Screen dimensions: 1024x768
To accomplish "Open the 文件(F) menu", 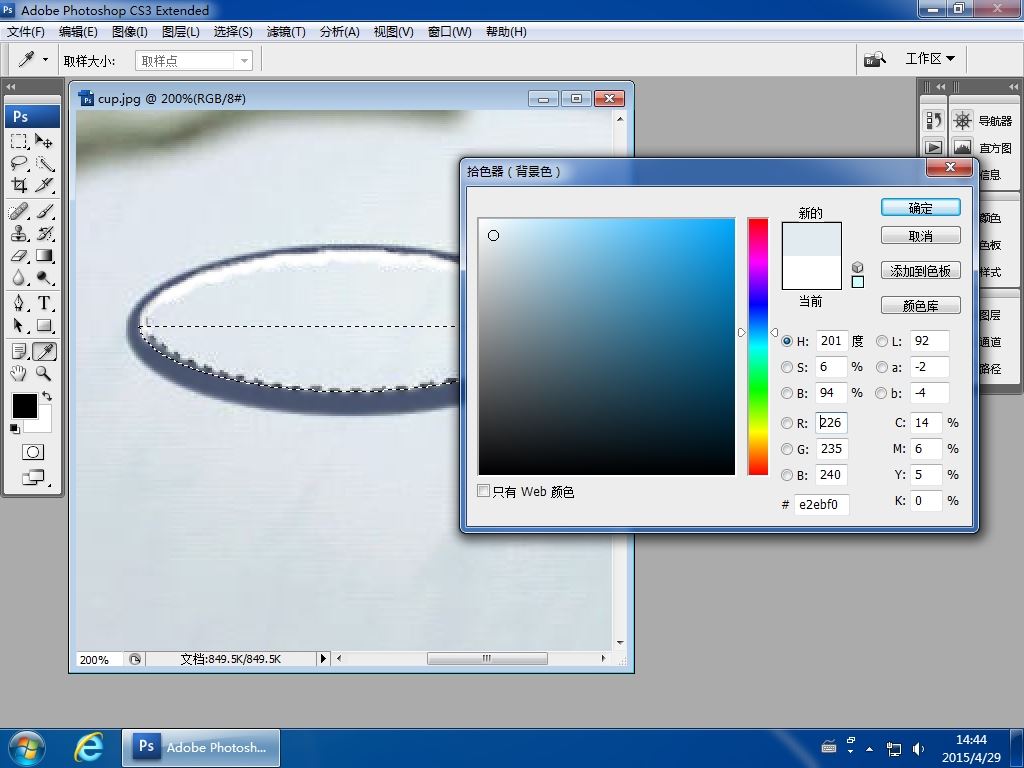I will point(25,32).
